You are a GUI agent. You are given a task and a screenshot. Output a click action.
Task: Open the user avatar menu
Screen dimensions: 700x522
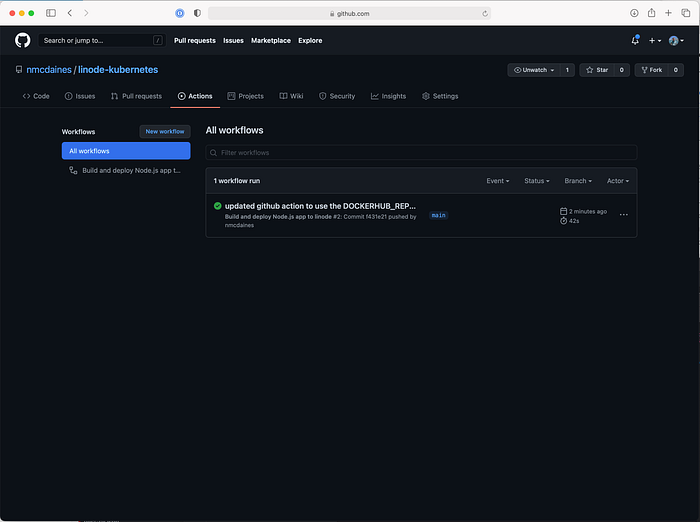click(x=676, y=41)
